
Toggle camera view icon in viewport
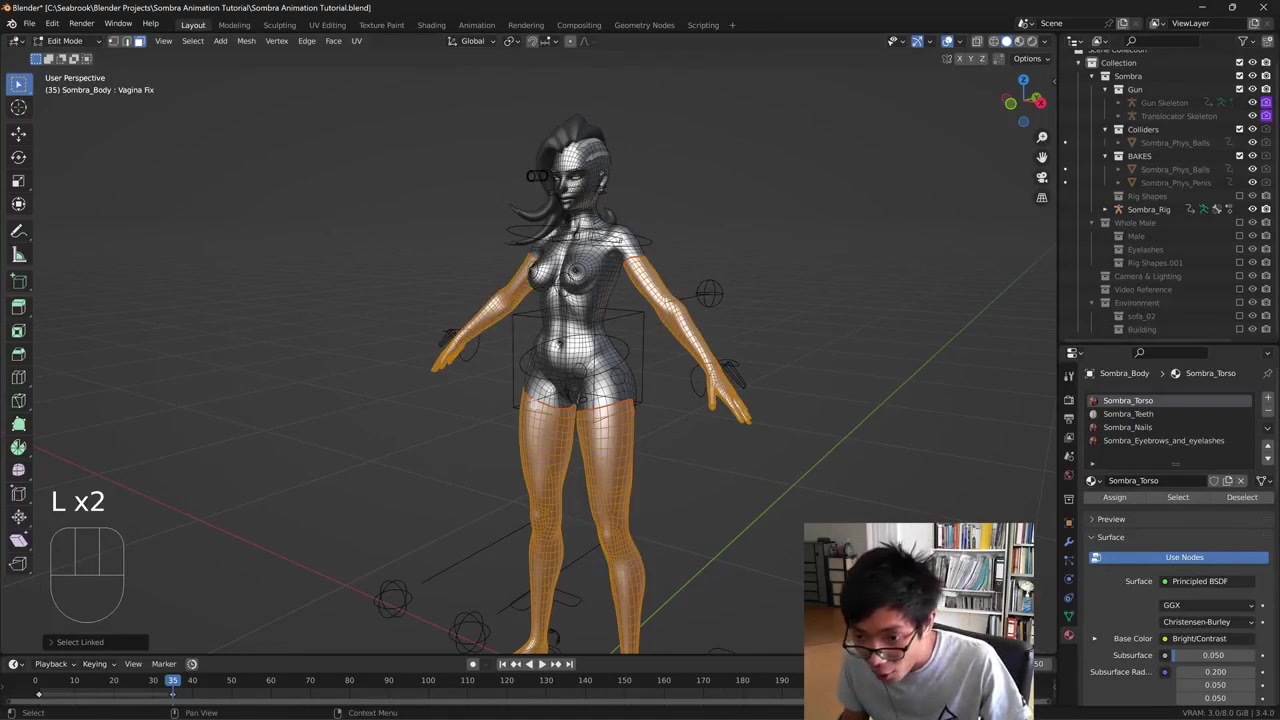1041,177
